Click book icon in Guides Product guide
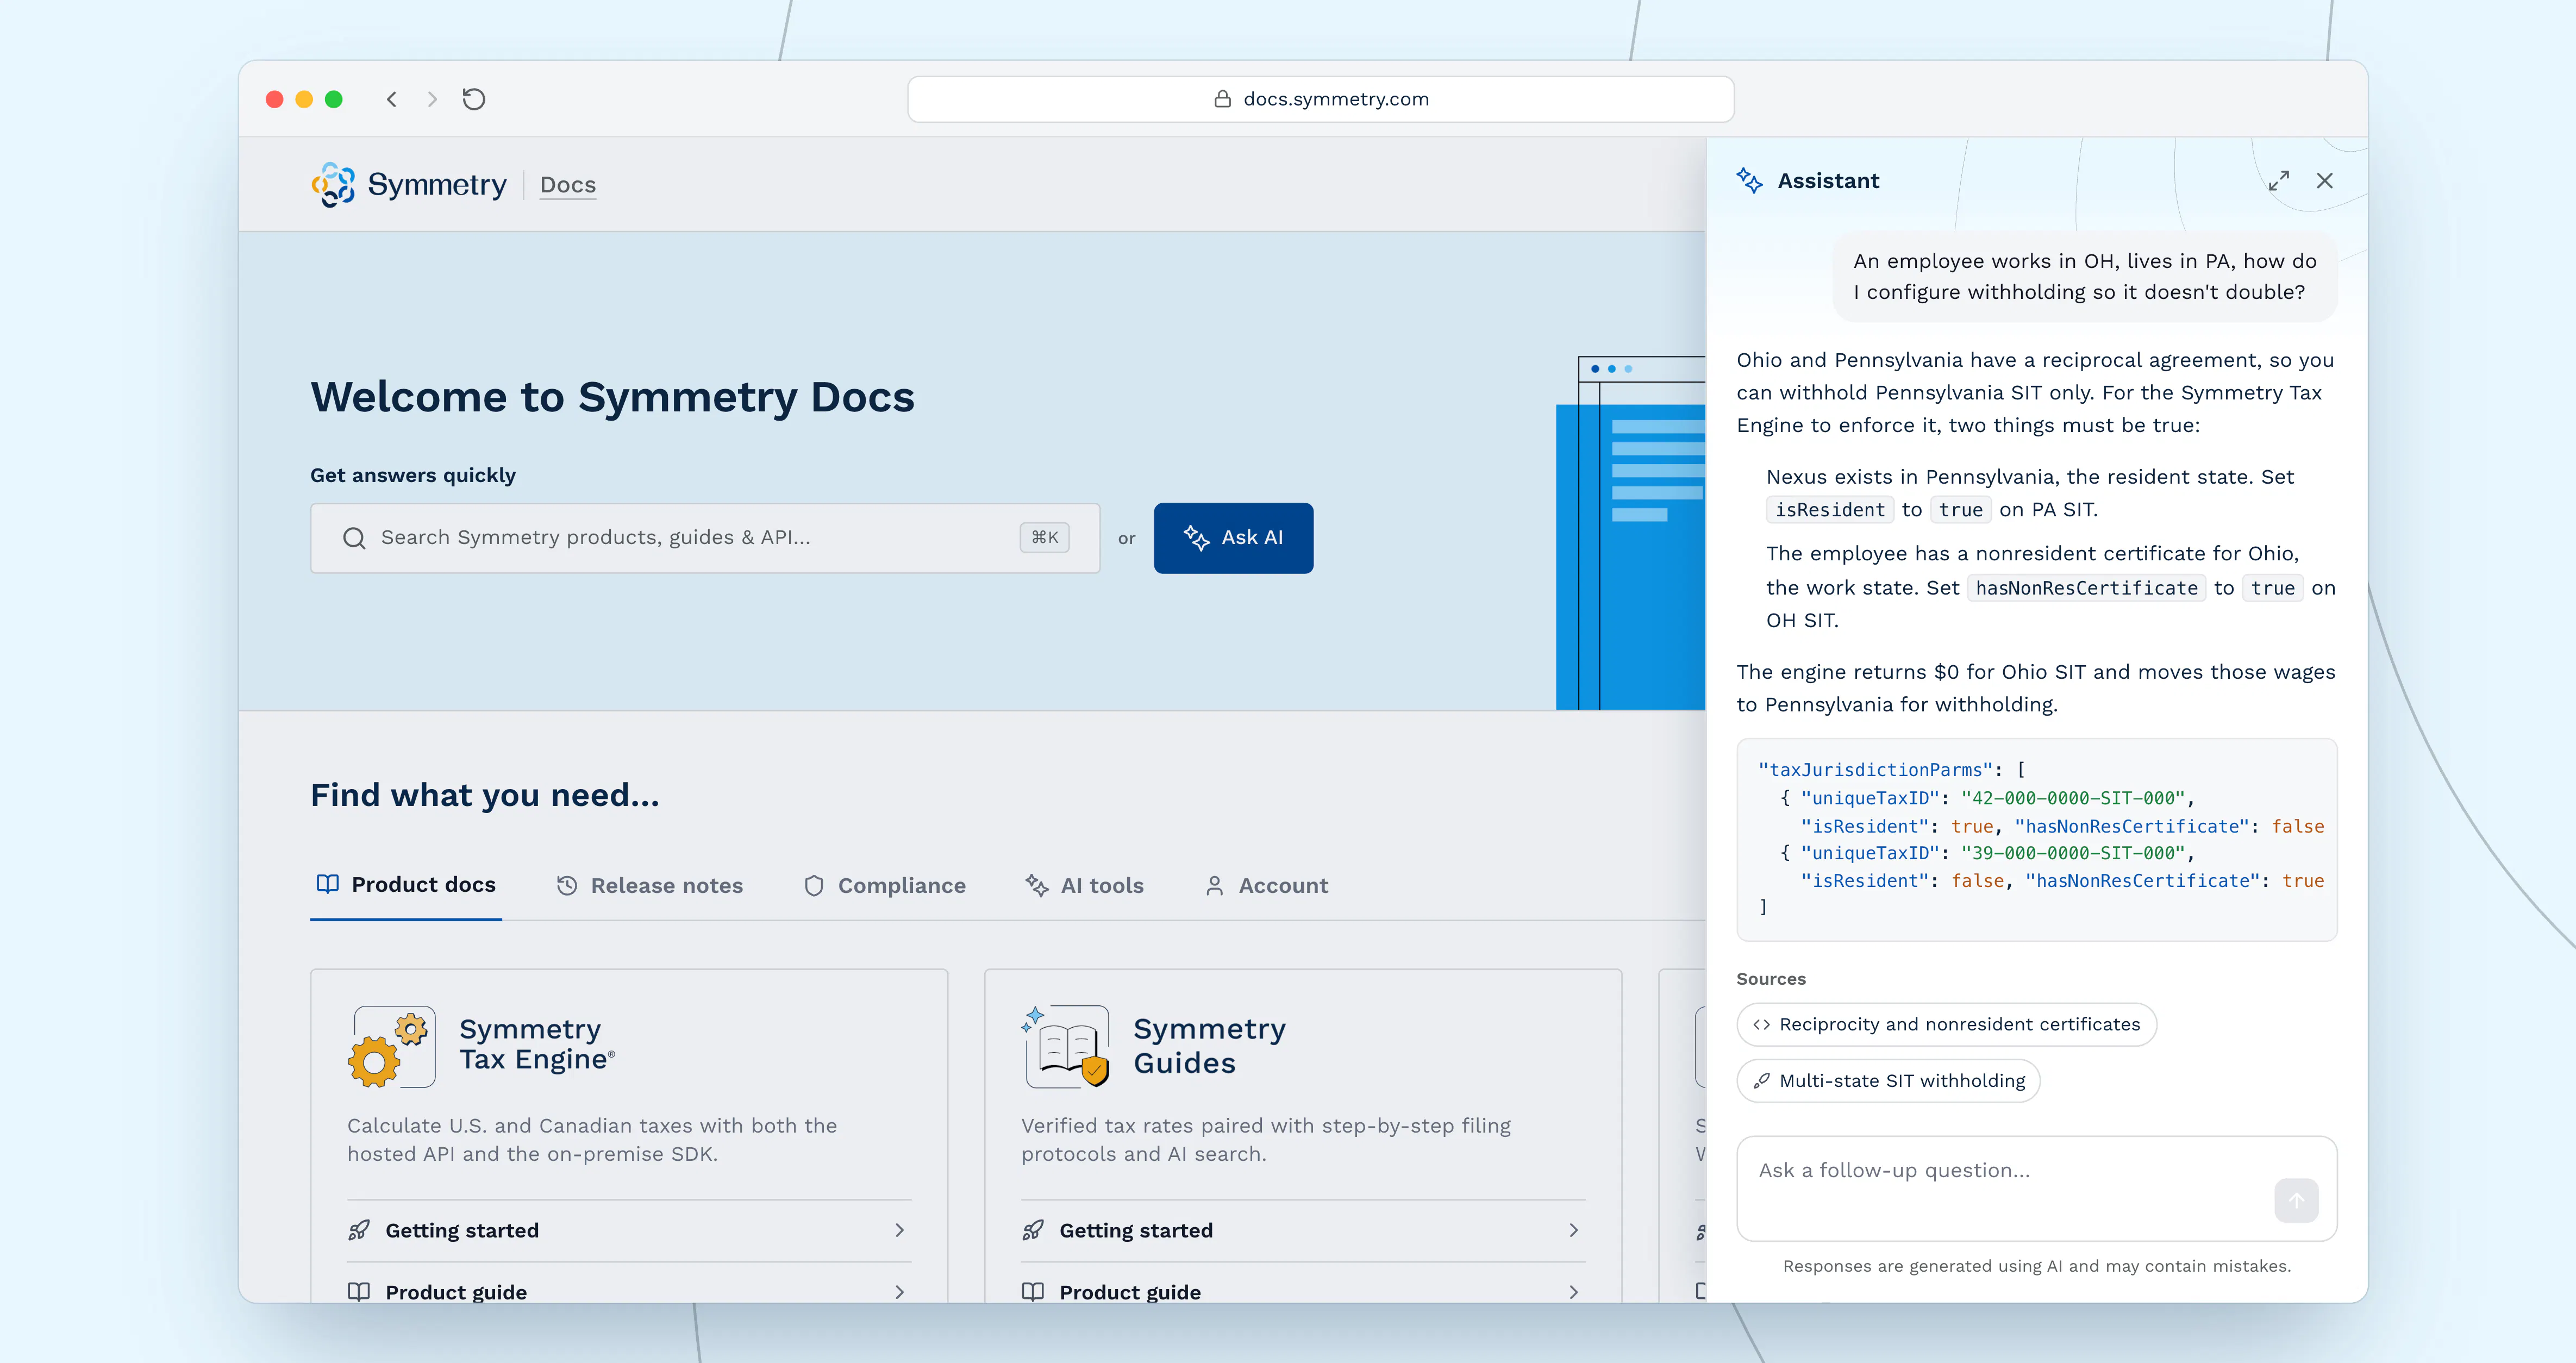Viewport: 2576px width, 1363px height. 1033,1292
